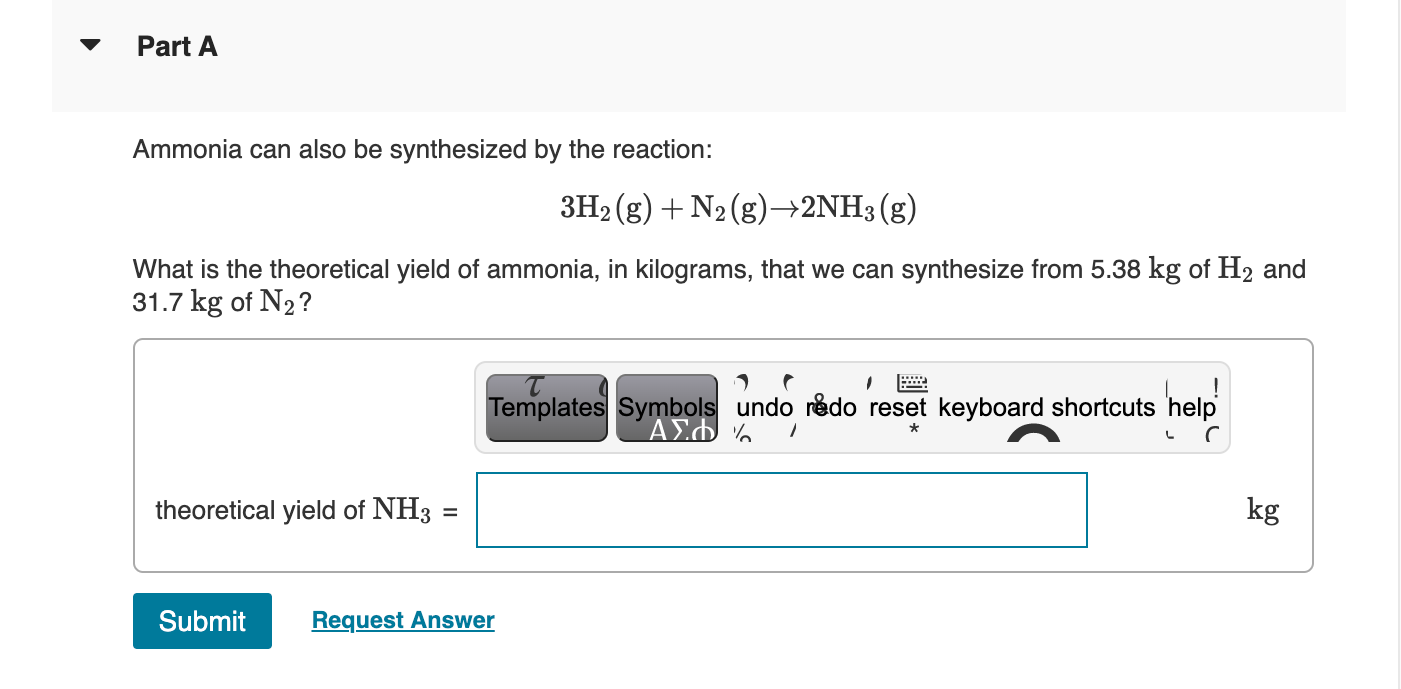Click the keyboard picture above reset
Image resolution: width=1401 pixels, height=689 pixels.
coord(910,382)
